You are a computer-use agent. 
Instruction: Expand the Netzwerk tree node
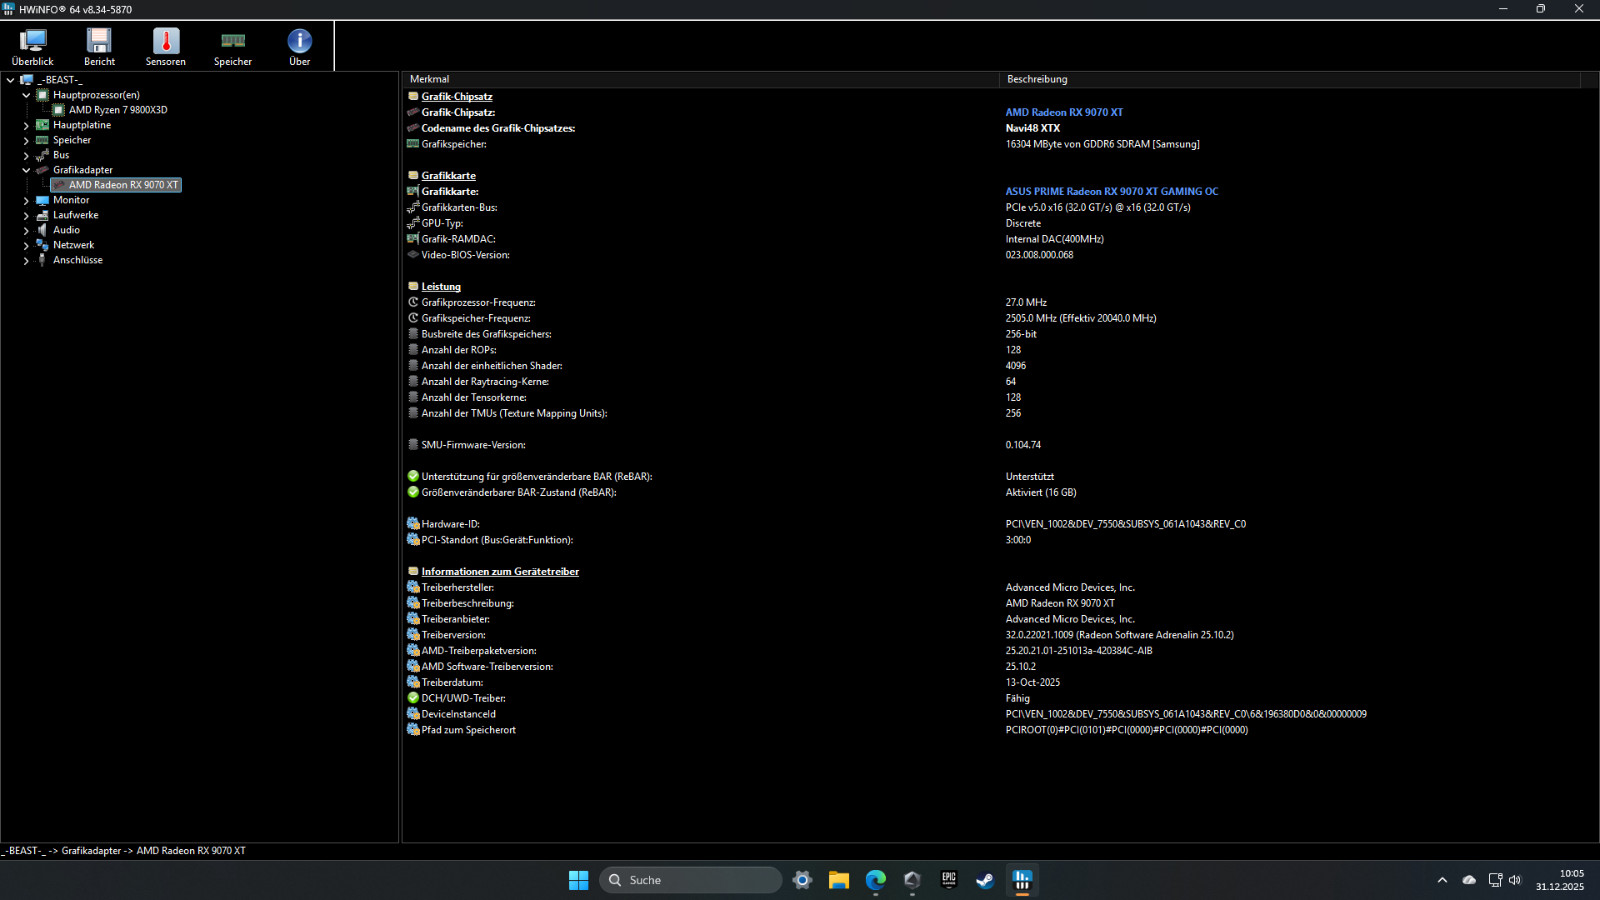(x=26, y=245)
